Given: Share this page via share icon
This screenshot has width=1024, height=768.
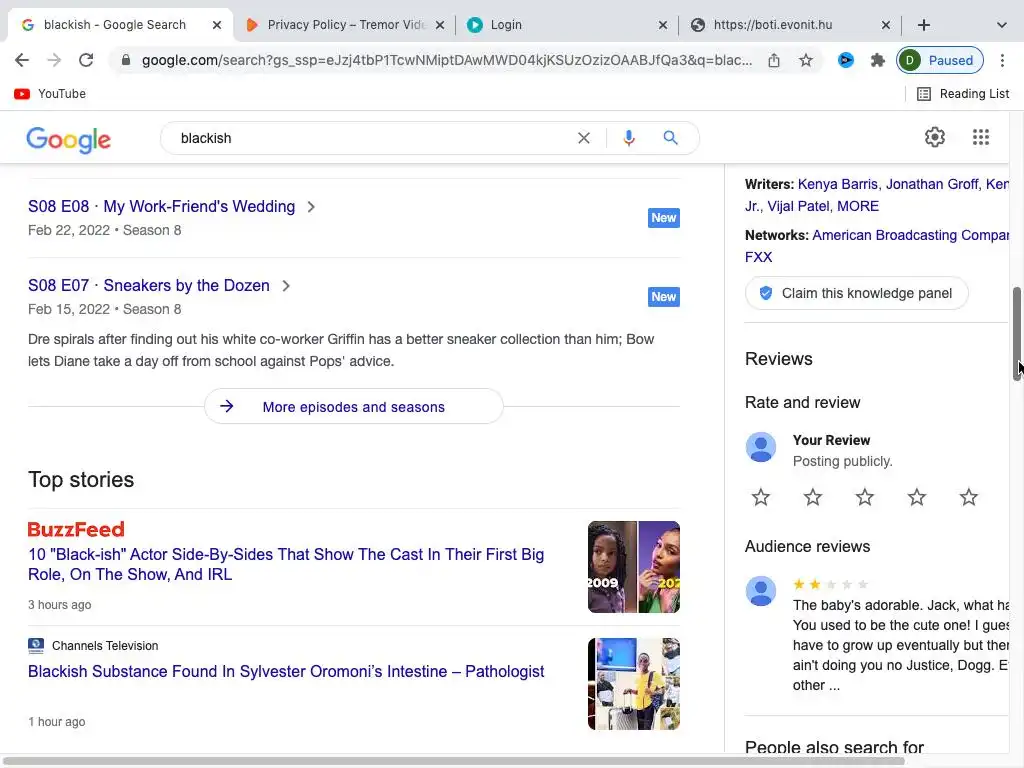Looking at the screenshot, I should (774, 60).
